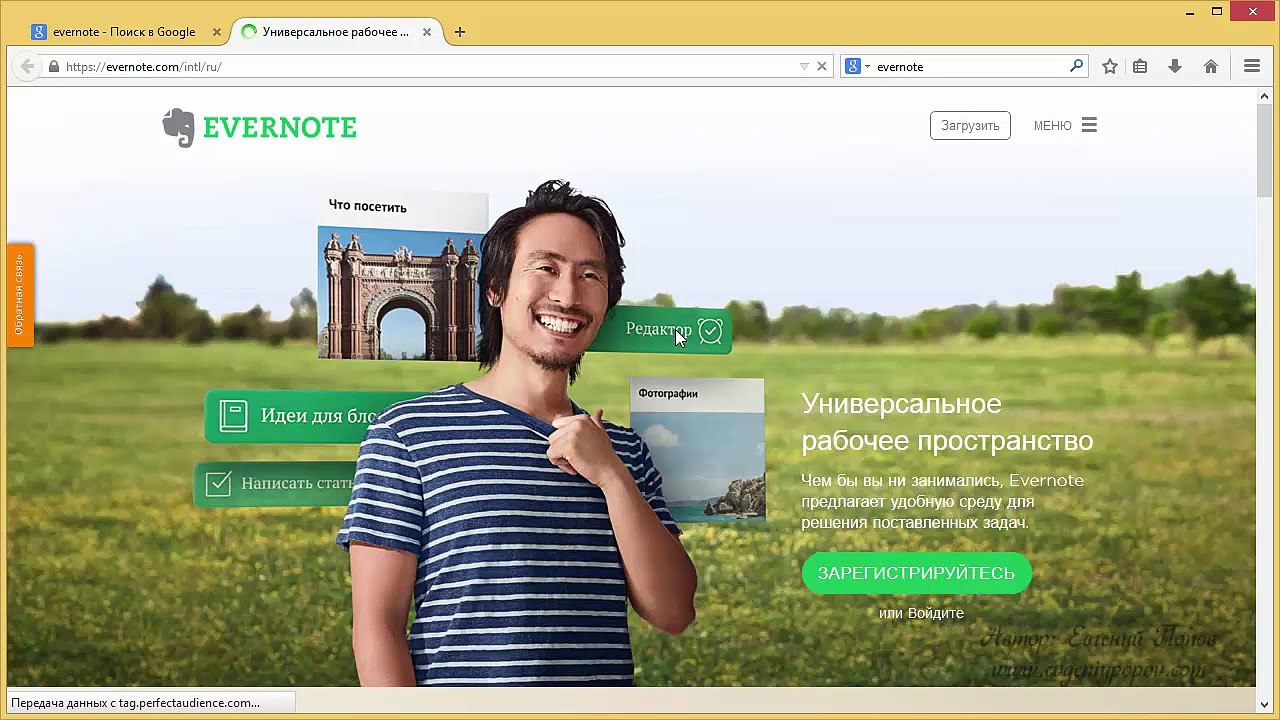
Task: Click the МЕНЮ text label
Action: (x=1052, y=126)
